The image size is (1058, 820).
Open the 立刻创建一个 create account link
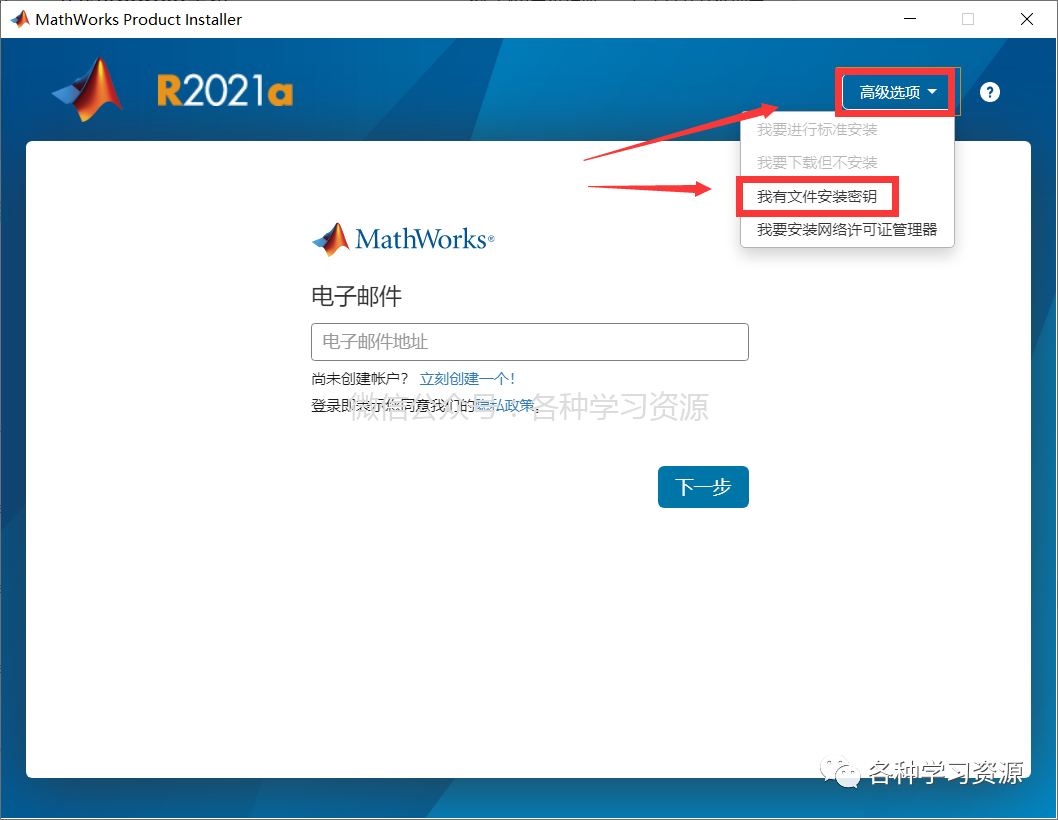(467, 379)
